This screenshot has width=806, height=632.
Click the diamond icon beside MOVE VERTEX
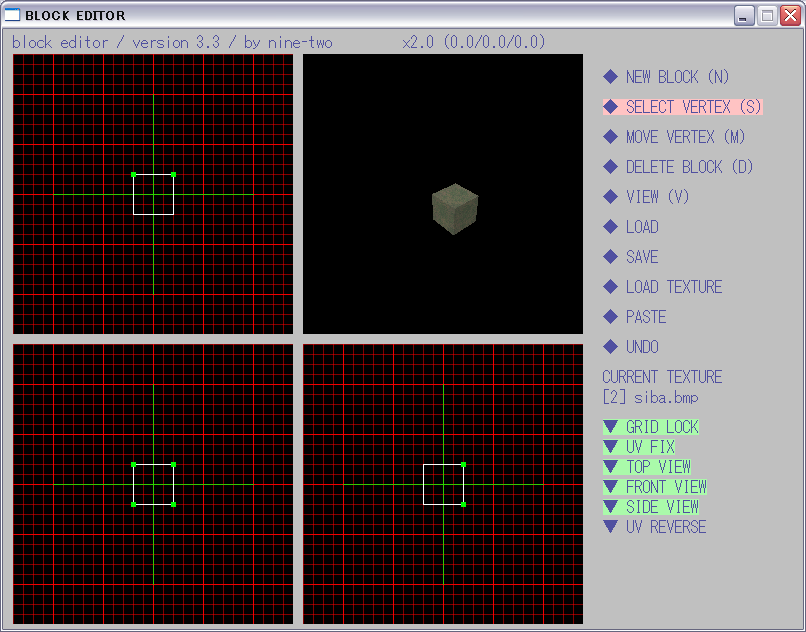coord(610,137)
